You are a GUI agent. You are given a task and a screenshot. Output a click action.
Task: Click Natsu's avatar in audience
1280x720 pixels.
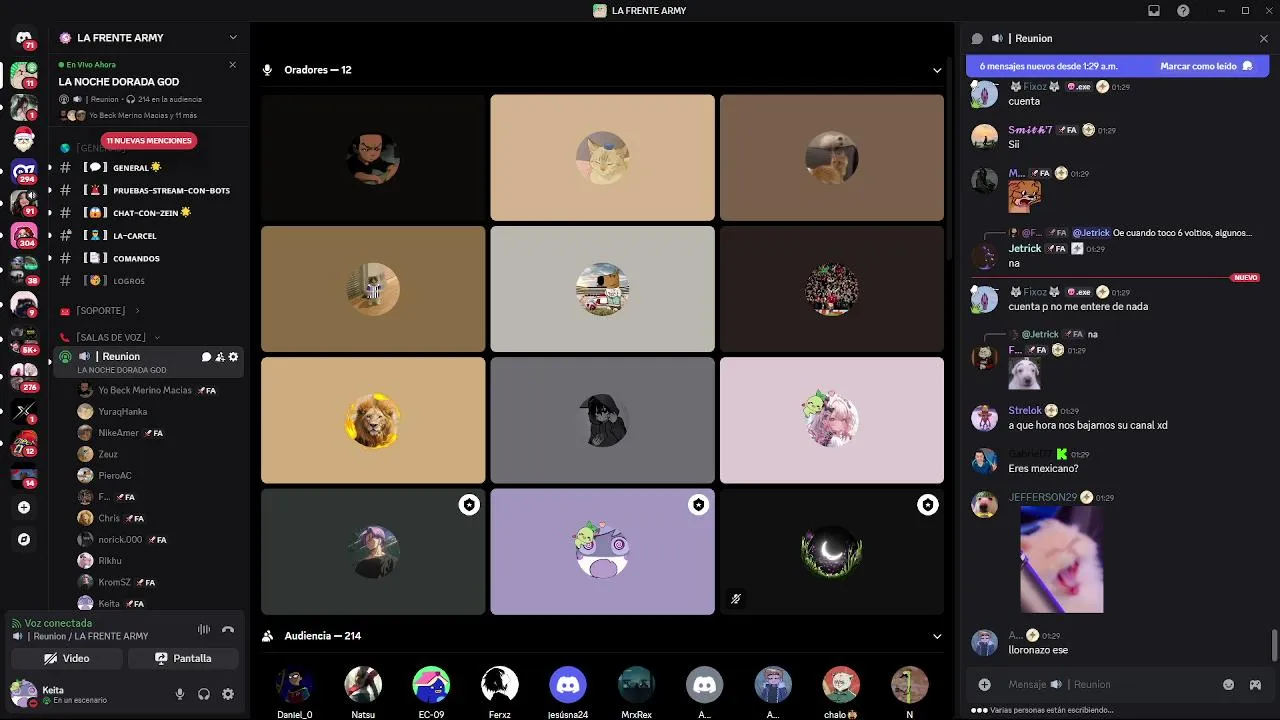(x=363, y=685)
